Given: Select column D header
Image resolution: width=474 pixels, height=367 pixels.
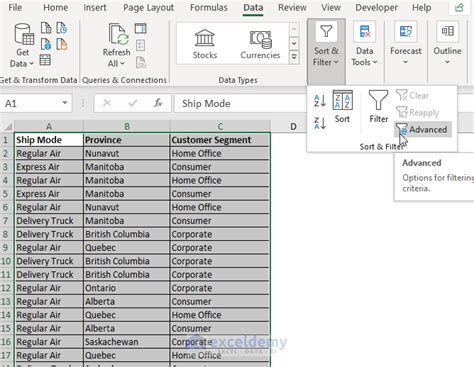Looking at the screenshot, I should coord(293,126).
